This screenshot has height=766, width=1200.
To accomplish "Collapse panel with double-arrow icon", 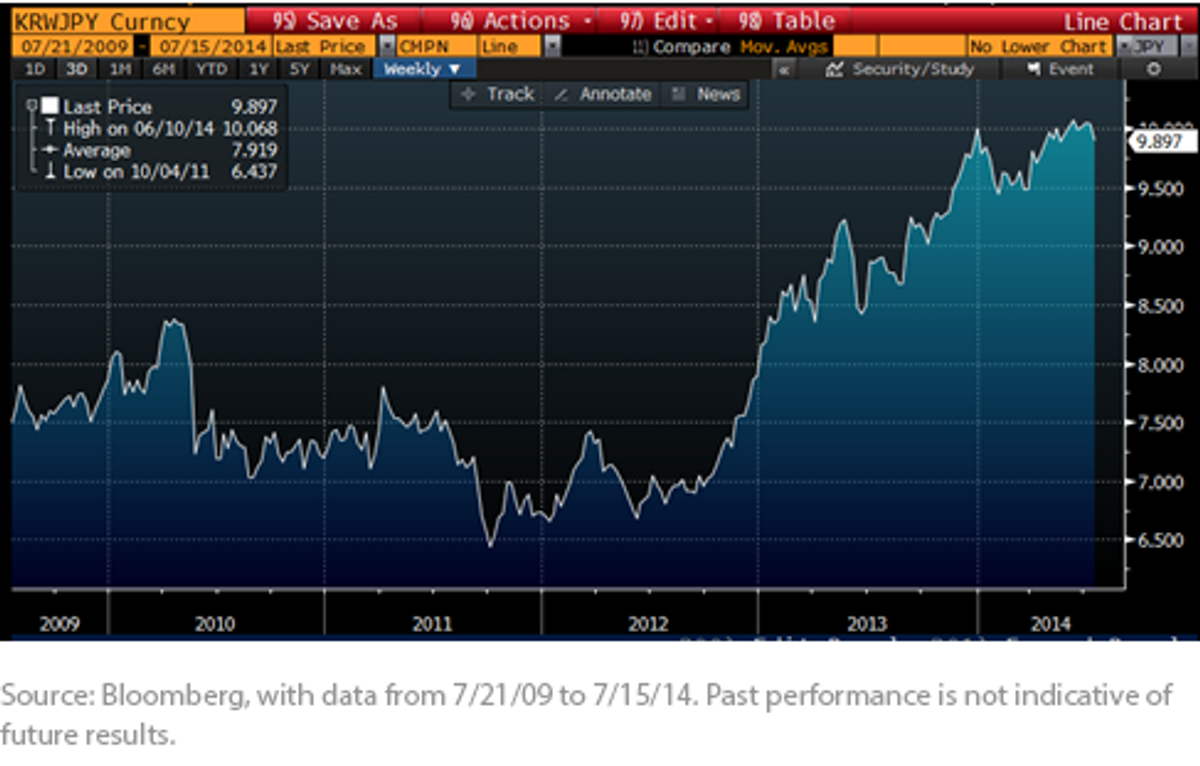I will pos(785,70).
